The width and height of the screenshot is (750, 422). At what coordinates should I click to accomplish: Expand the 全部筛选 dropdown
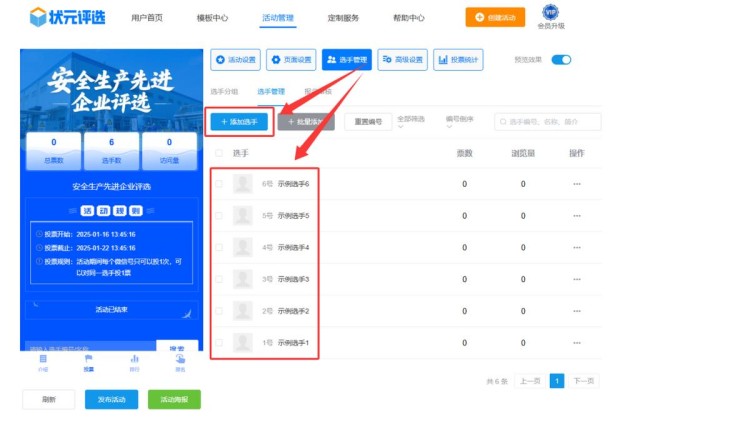tap(413, 120)
